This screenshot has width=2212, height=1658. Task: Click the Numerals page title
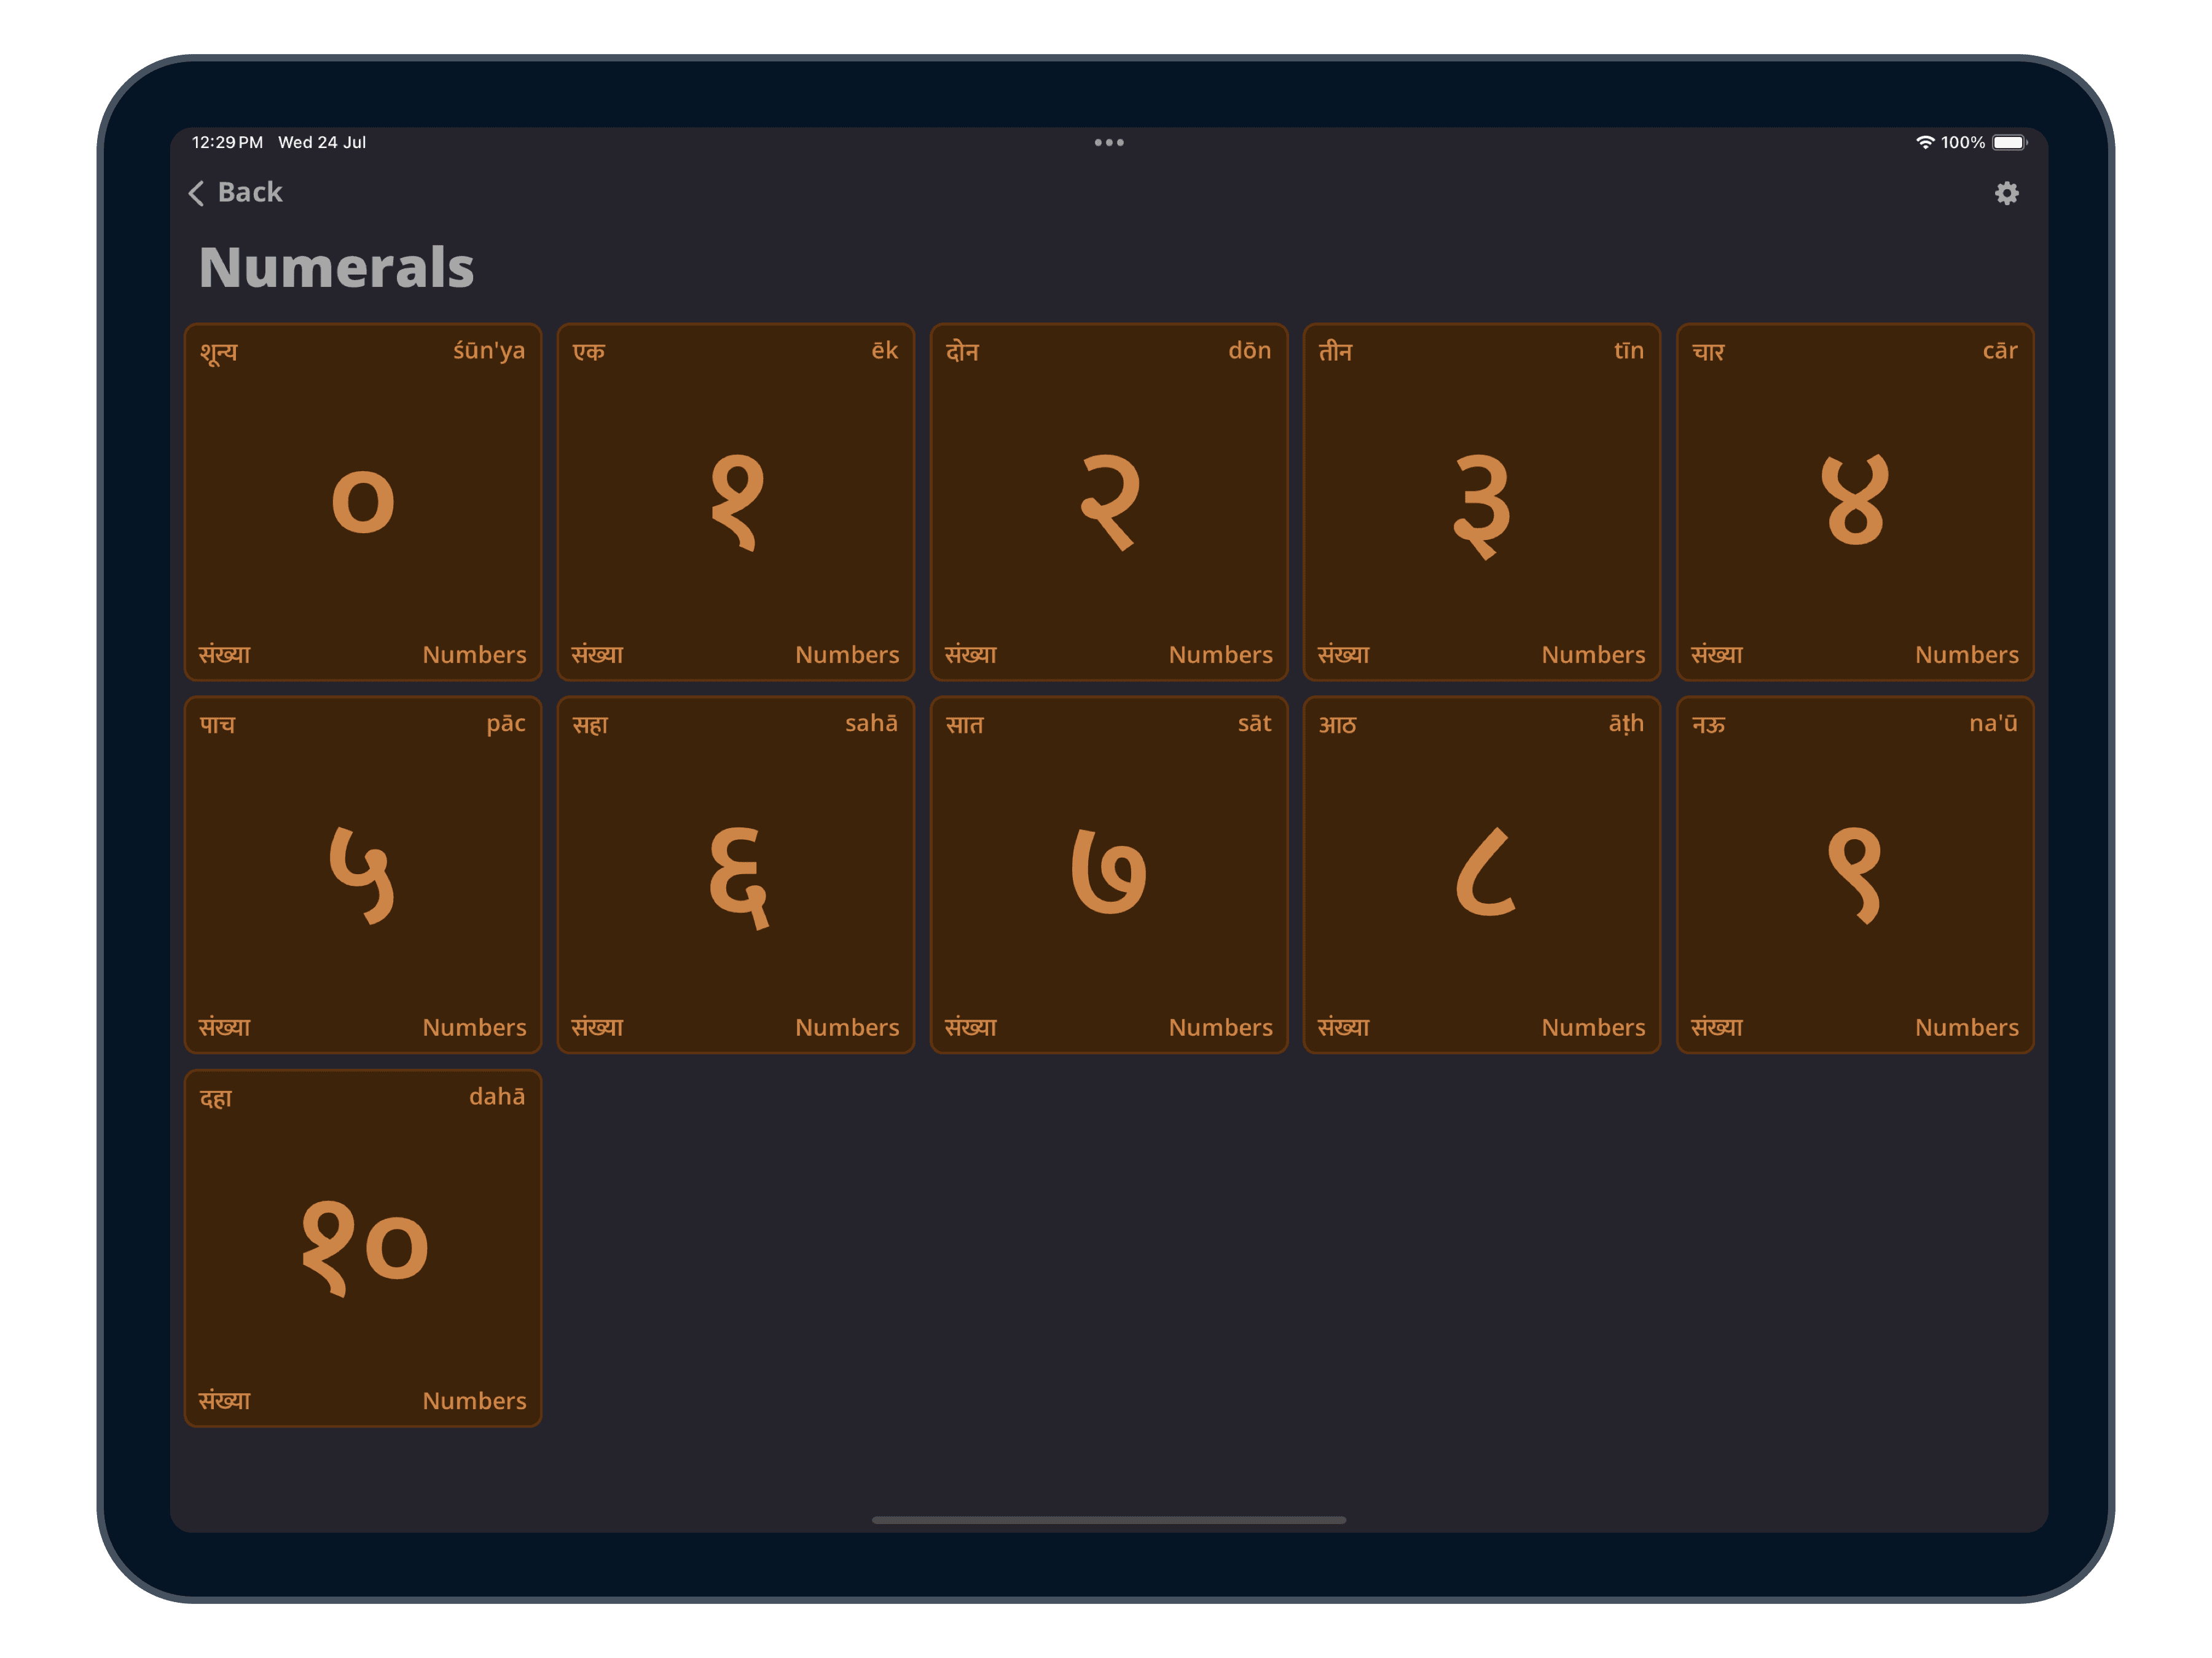point(336,268)
